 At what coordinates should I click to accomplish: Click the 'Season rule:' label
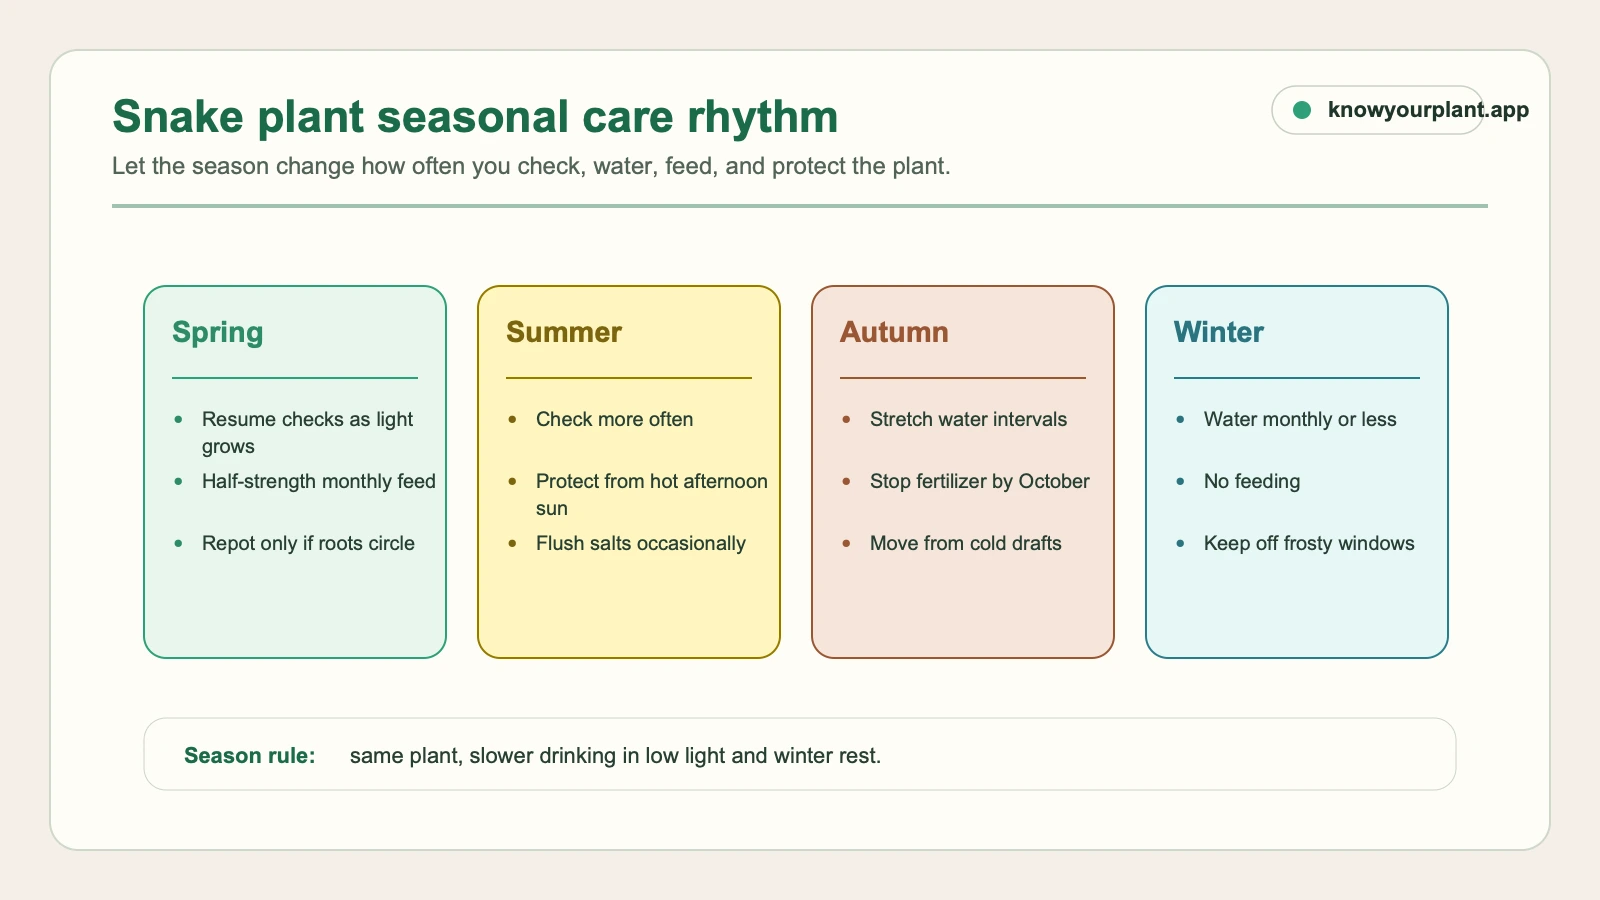click(250, 756)
